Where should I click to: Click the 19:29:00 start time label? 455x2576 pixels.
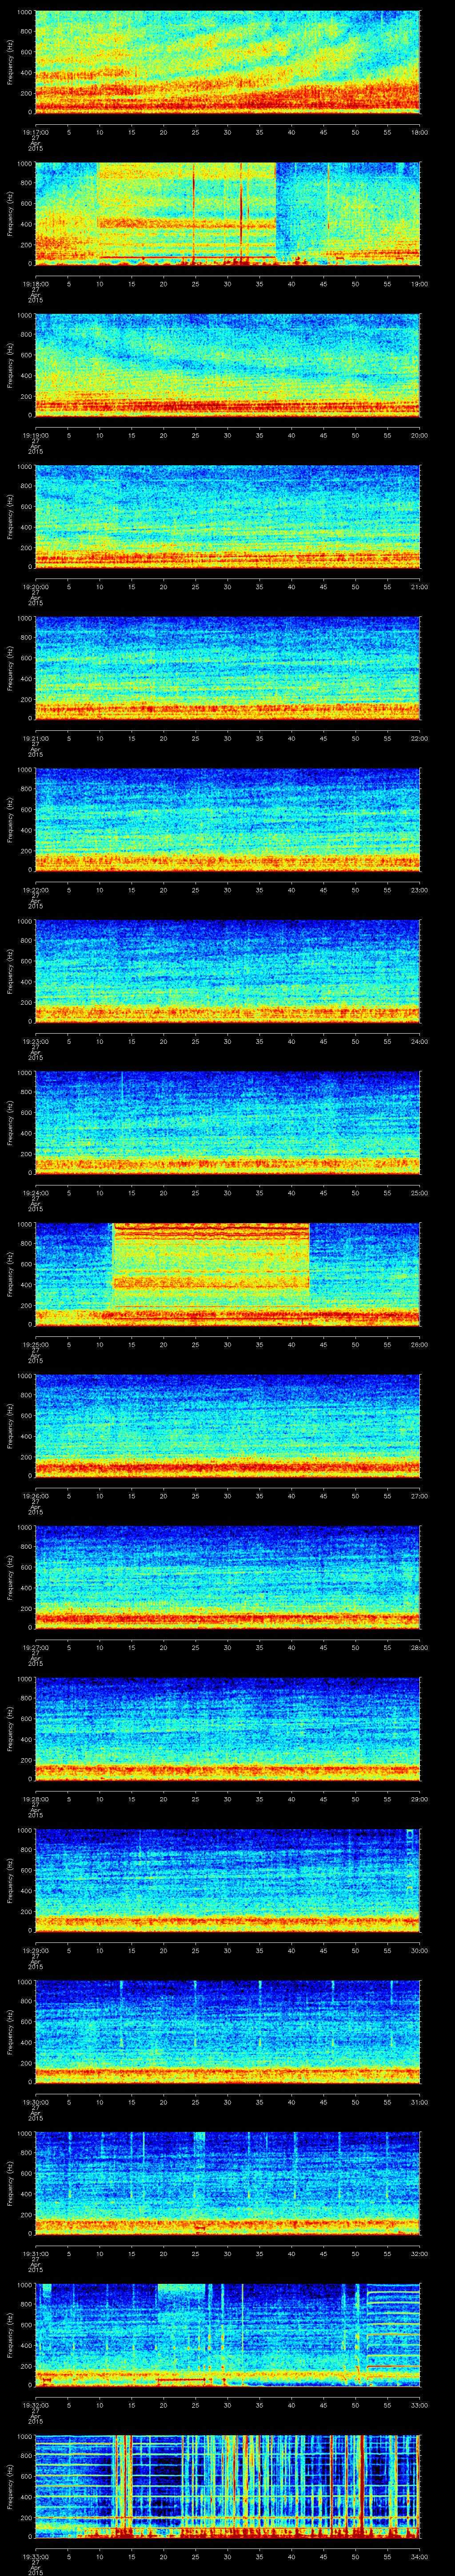point(35,1950)
